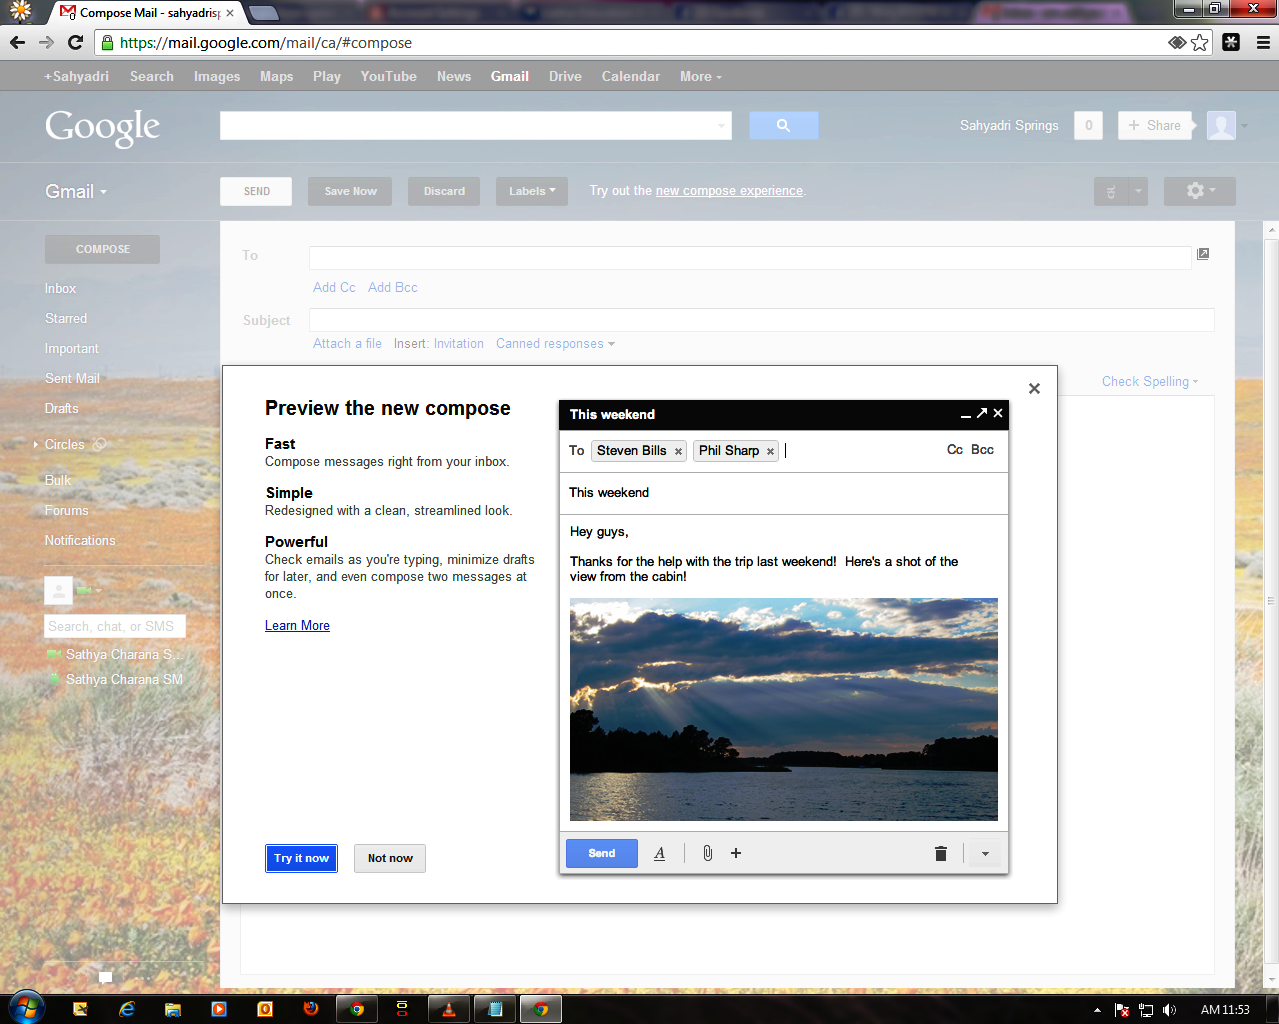Open the Inbox folder
This screenshot has width=1279, height=1024.
coord(60,288)
